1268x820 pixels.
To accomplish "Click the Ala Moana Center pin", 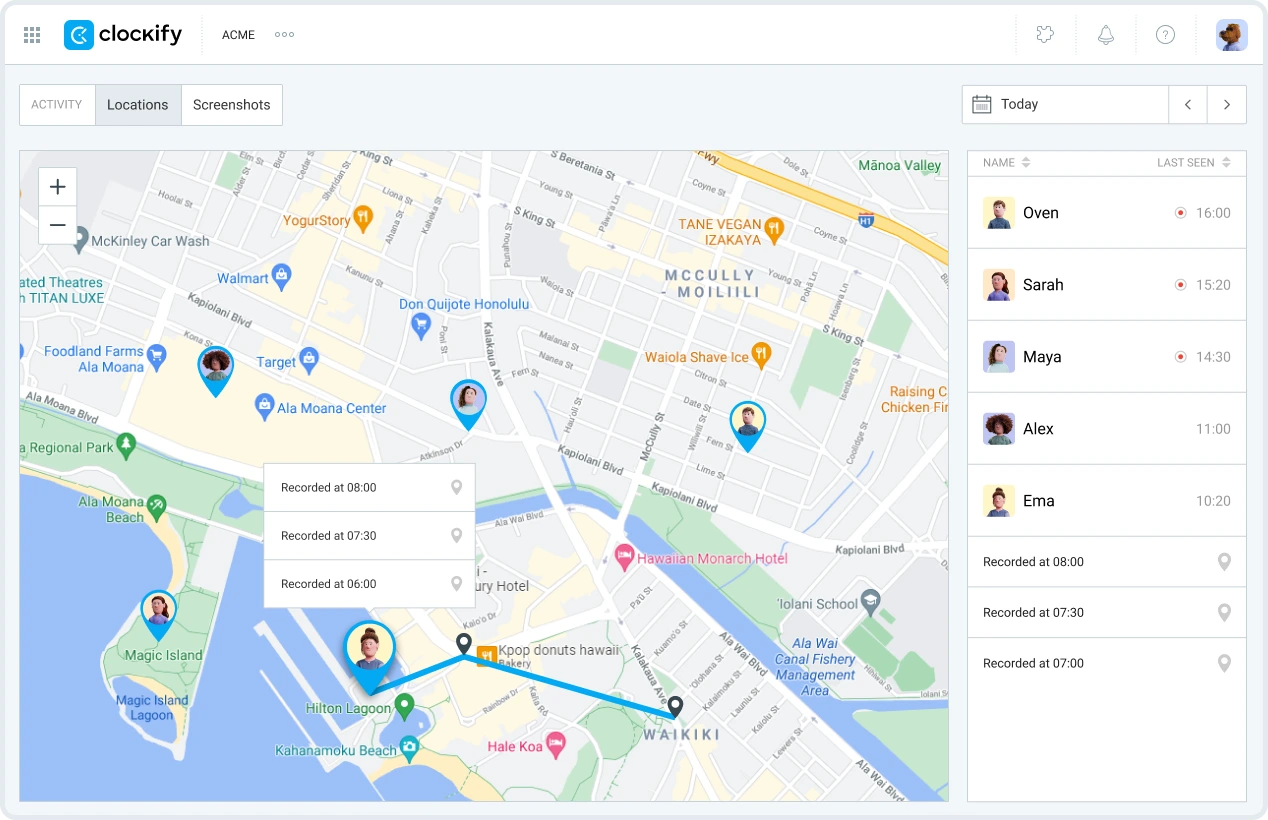I will point(264,405).
